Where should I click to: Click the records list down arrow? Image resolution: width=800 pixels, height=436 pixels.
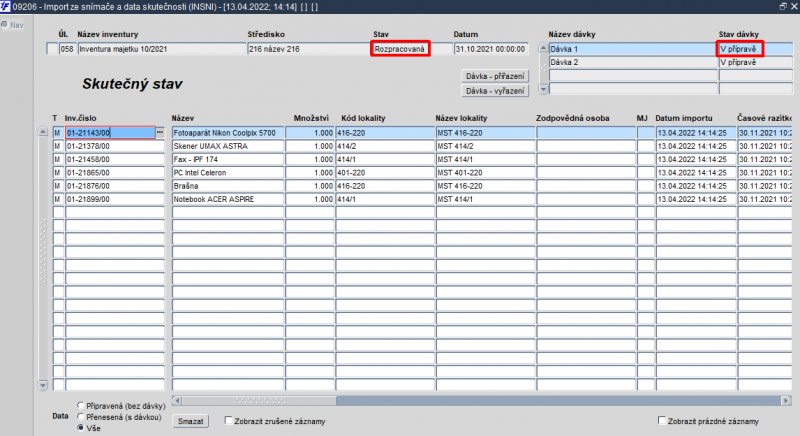43,385
